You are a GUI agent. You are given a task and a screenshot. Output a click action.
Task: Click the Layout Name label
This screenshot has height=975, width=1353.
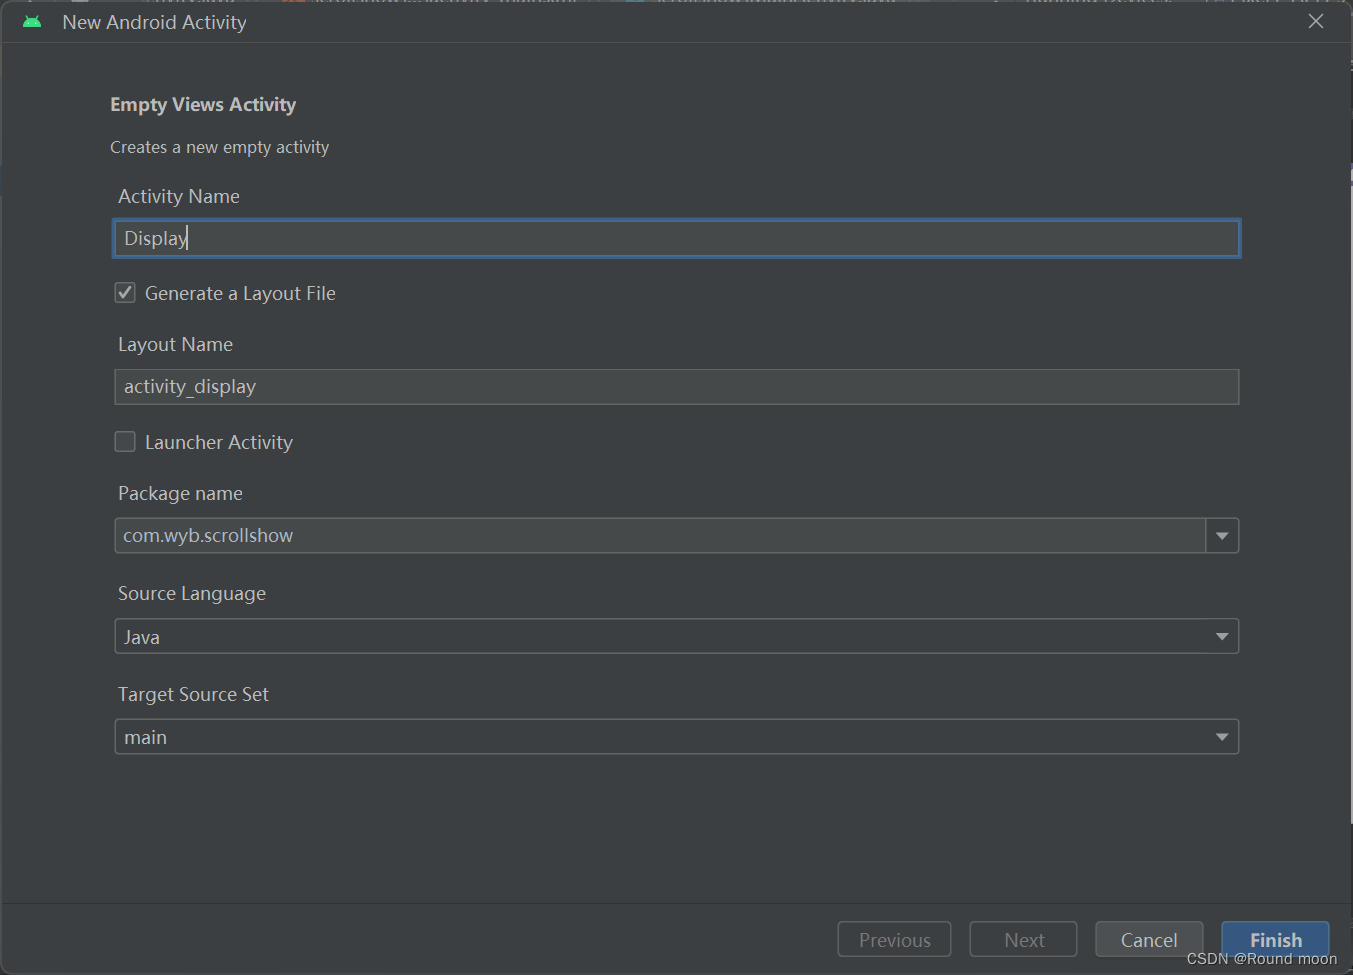click(175, 344)
